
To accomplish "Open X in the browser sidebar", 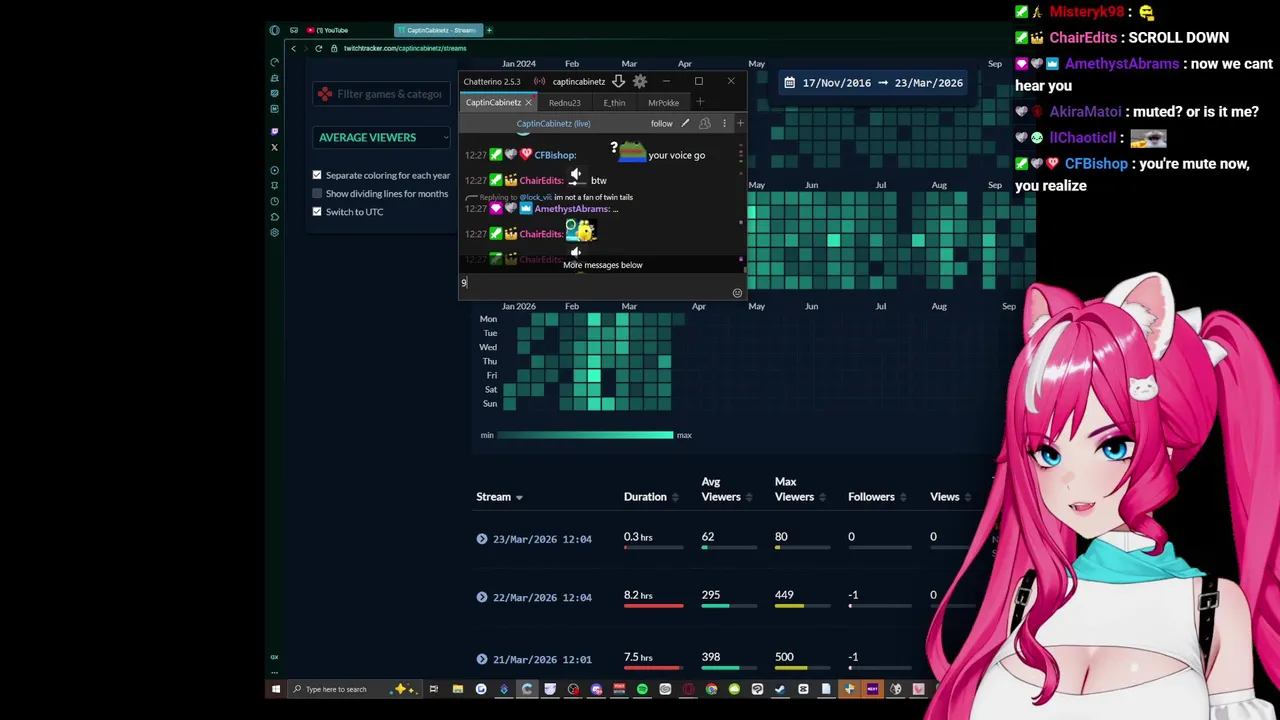I will tap(274, 147).
